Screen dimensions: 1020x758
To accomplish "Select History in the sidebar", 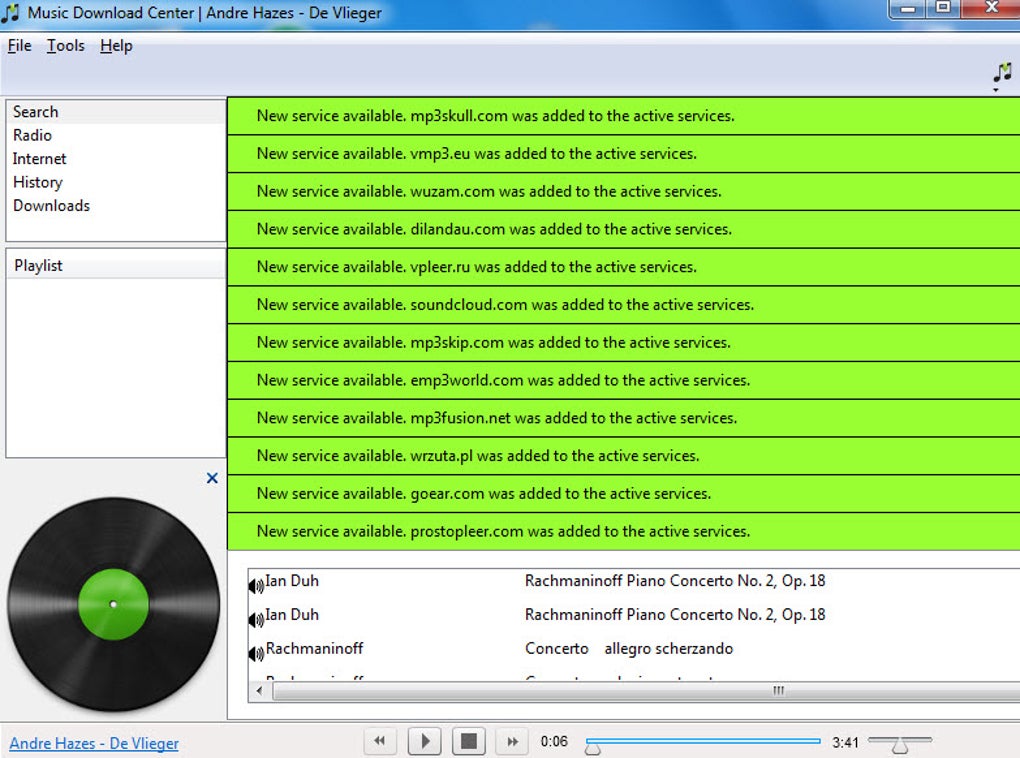I will click(116, 182).
